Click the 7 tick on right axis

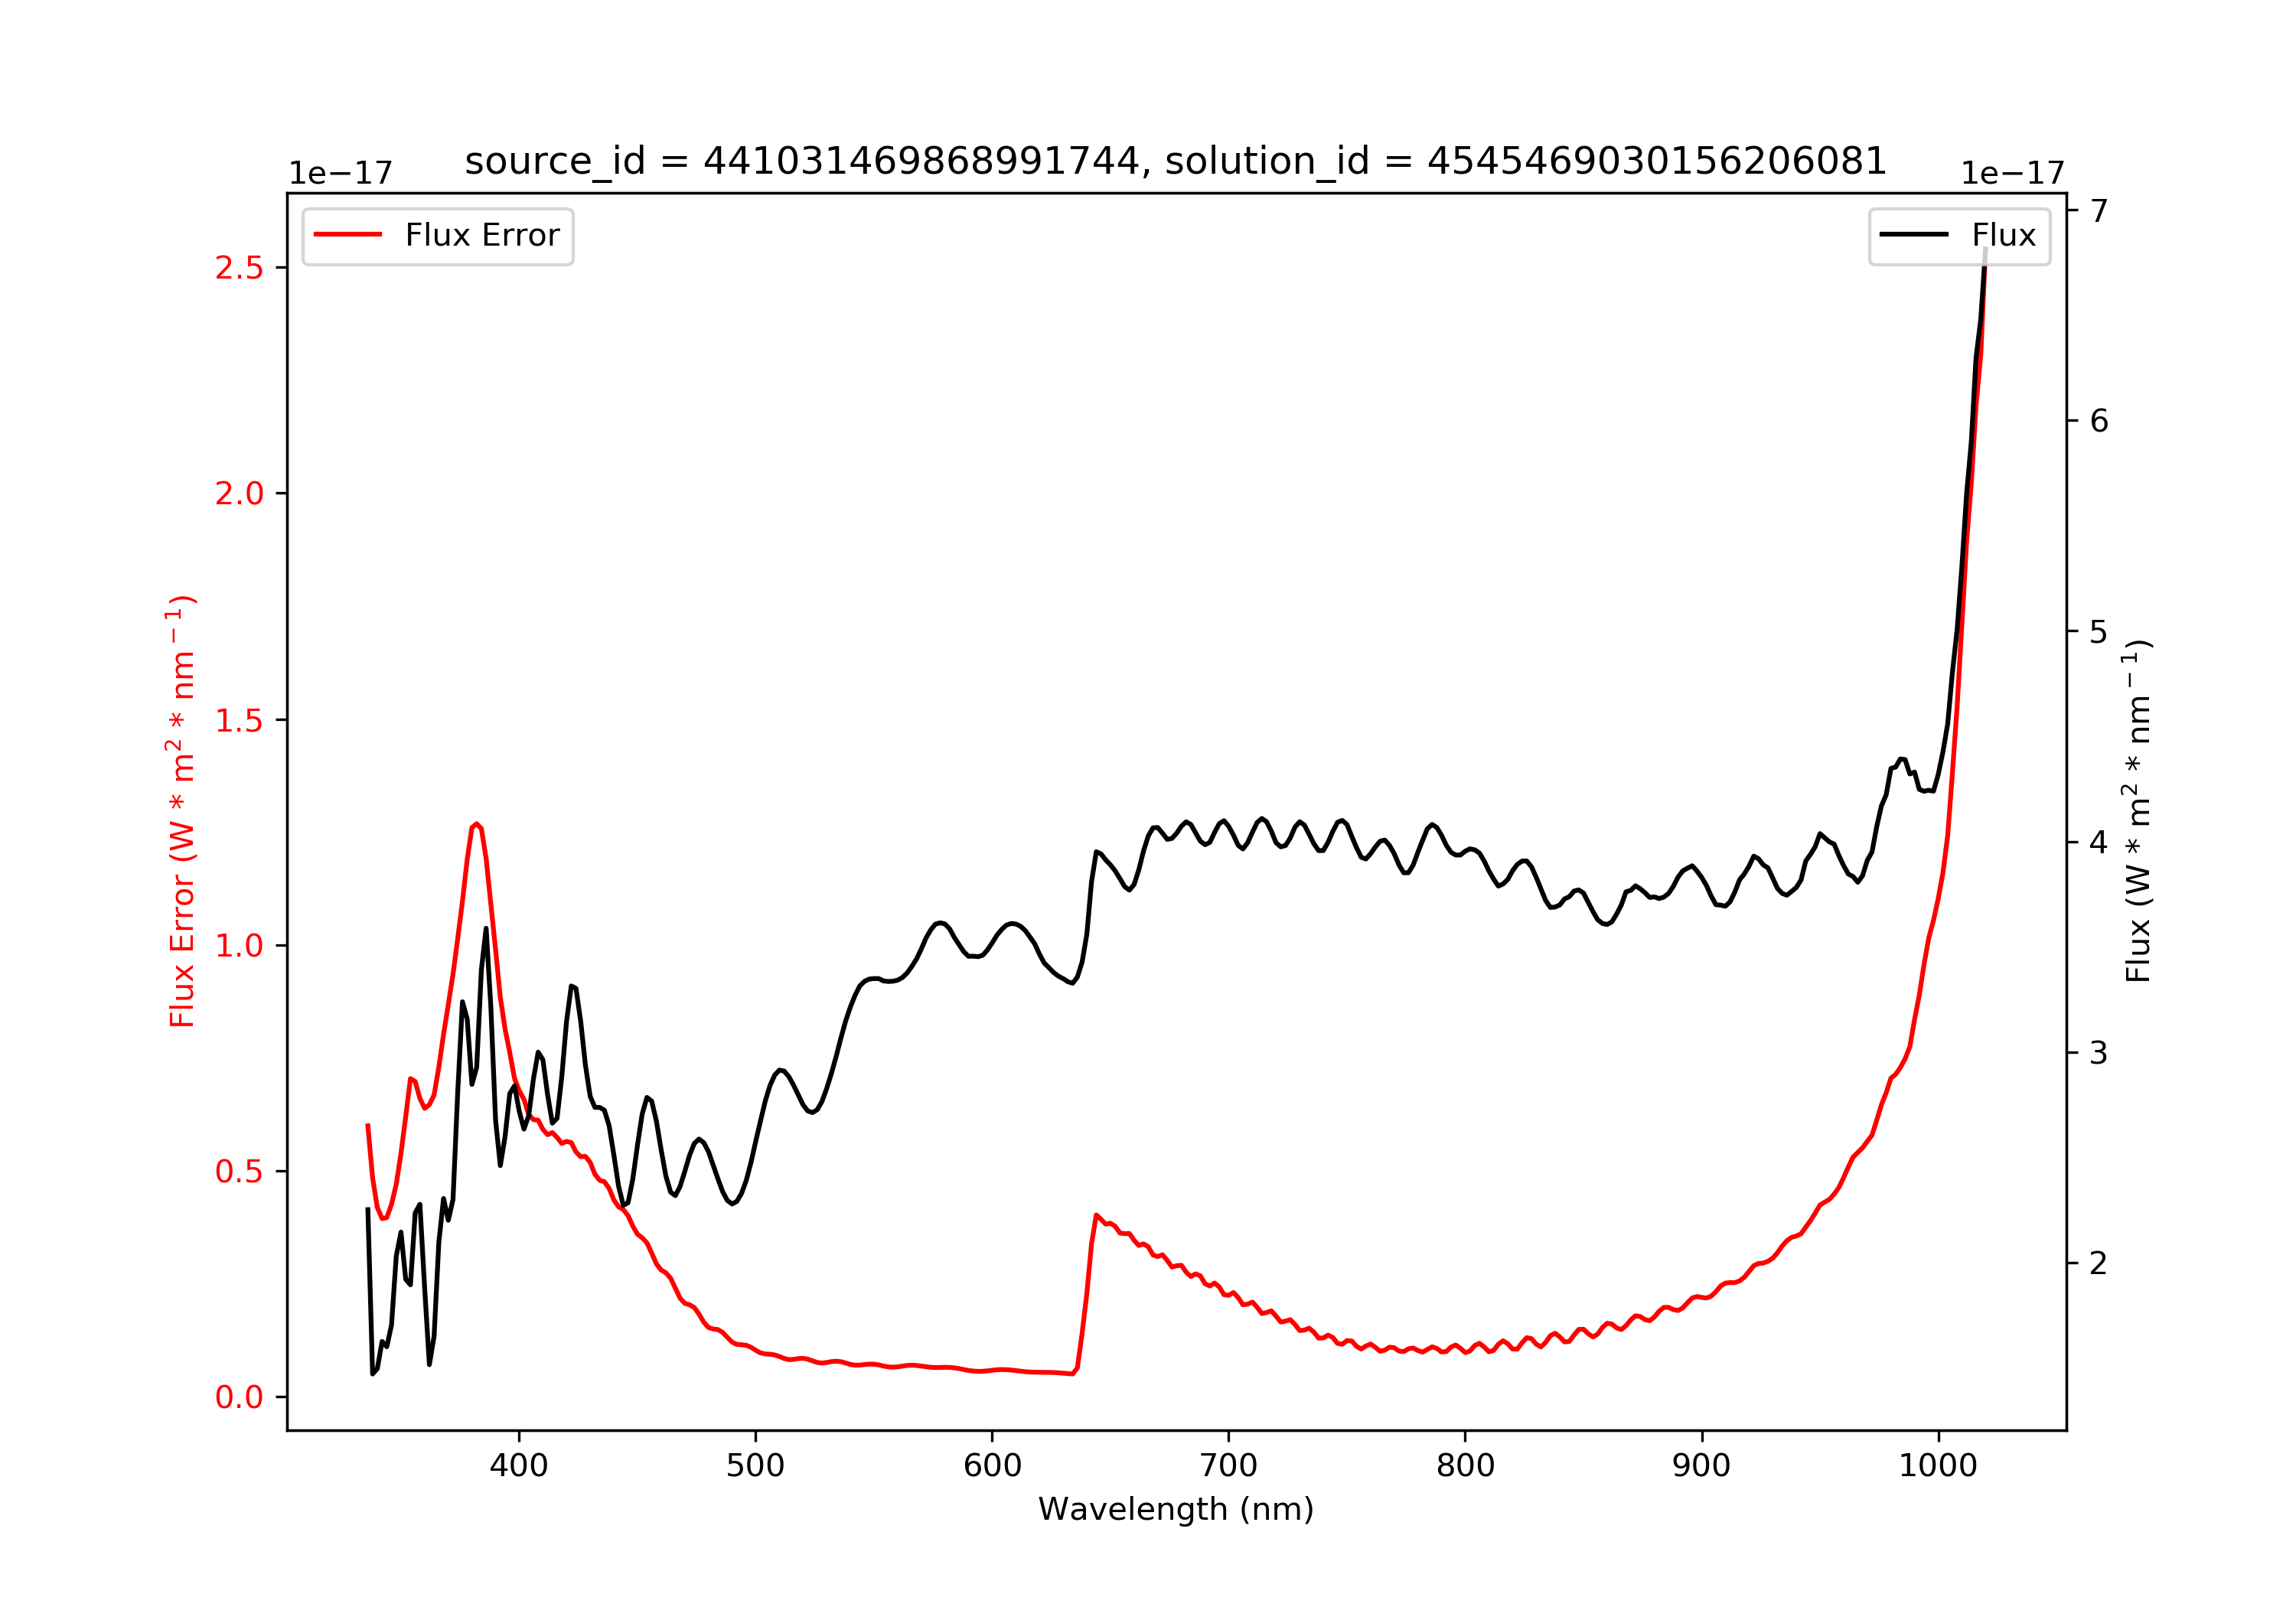2099,210
